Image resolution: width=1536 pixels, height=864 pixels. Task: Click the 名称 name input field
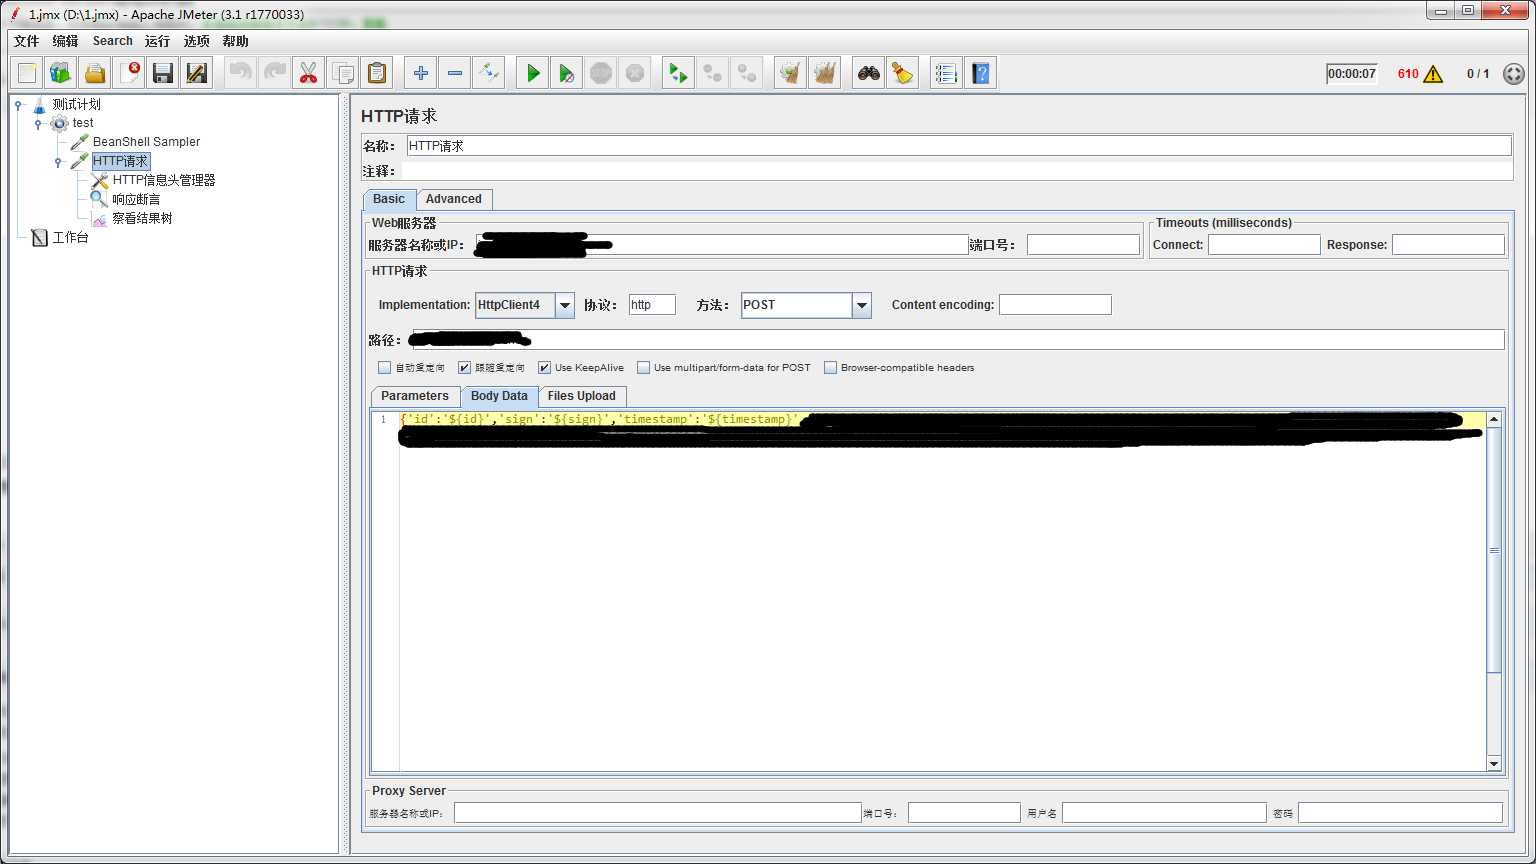coord(959,146)
